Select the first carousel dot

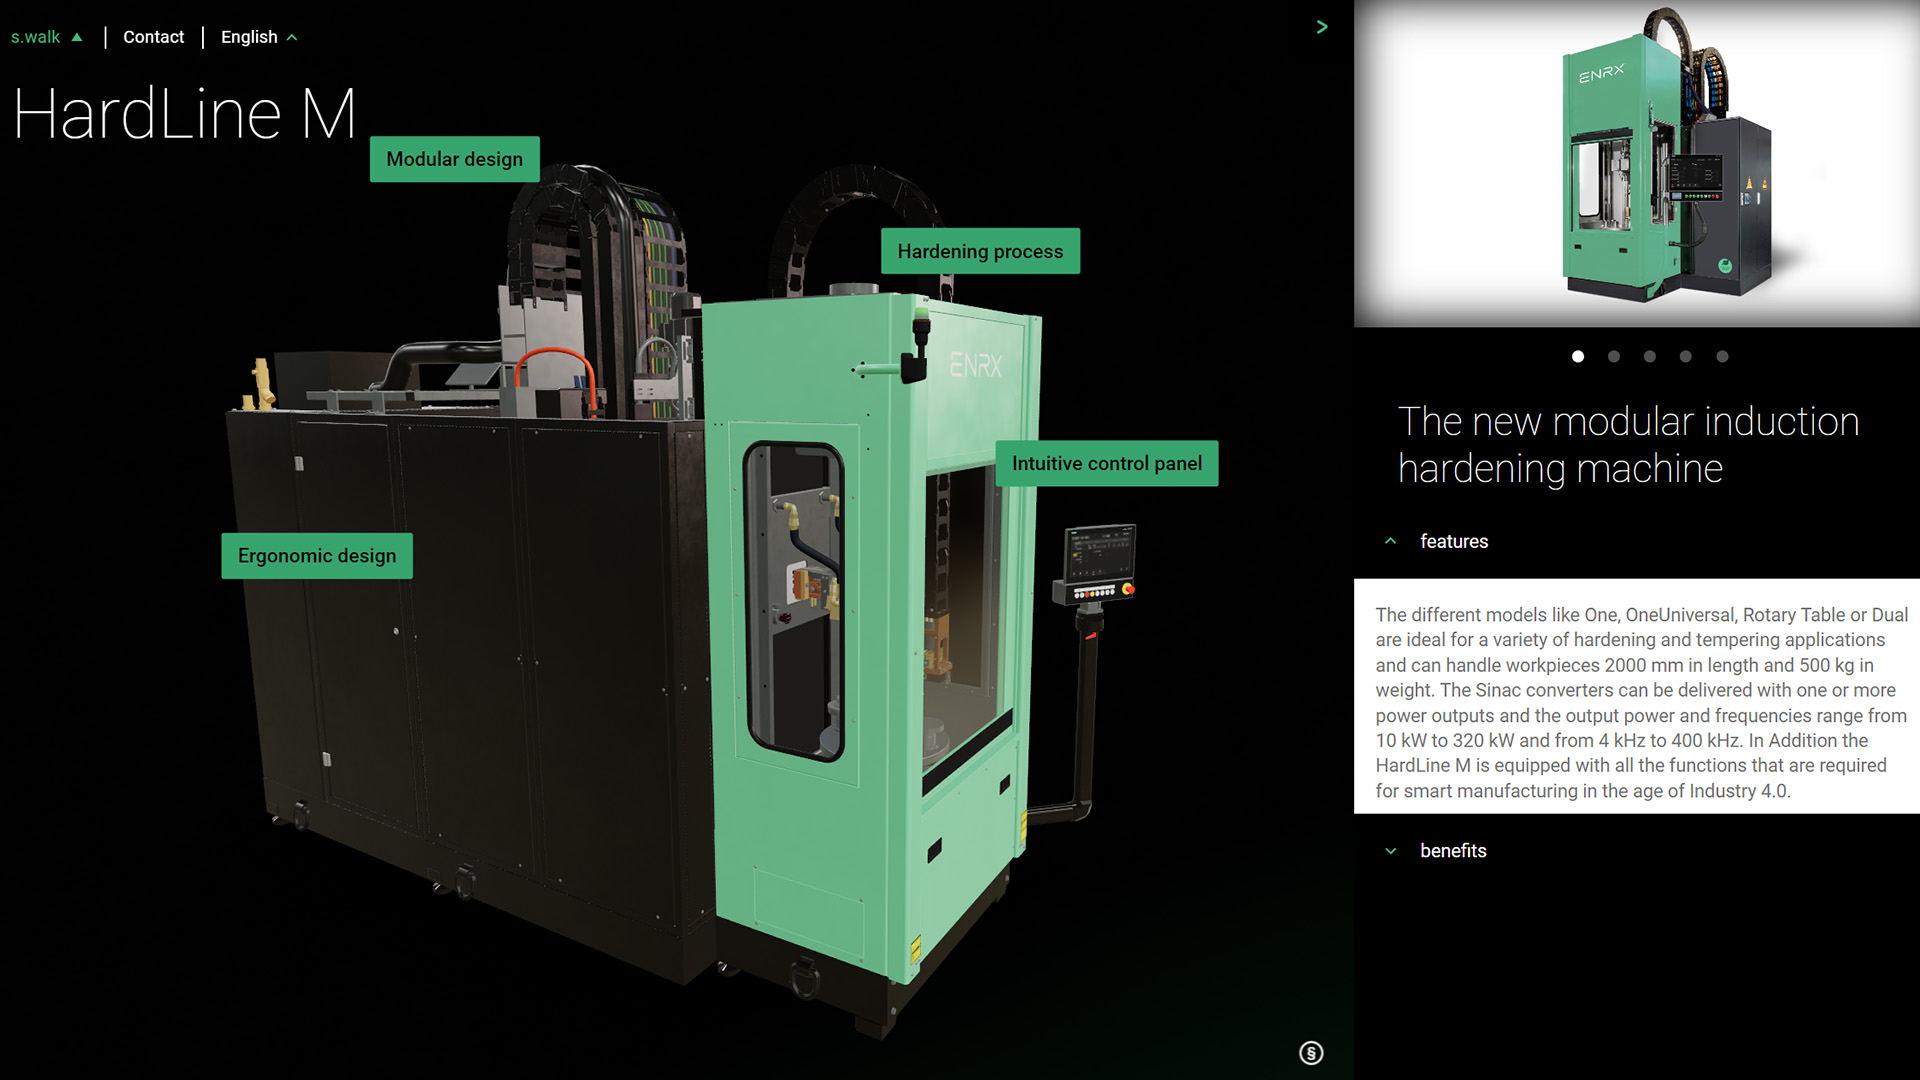click(1578, 356)
